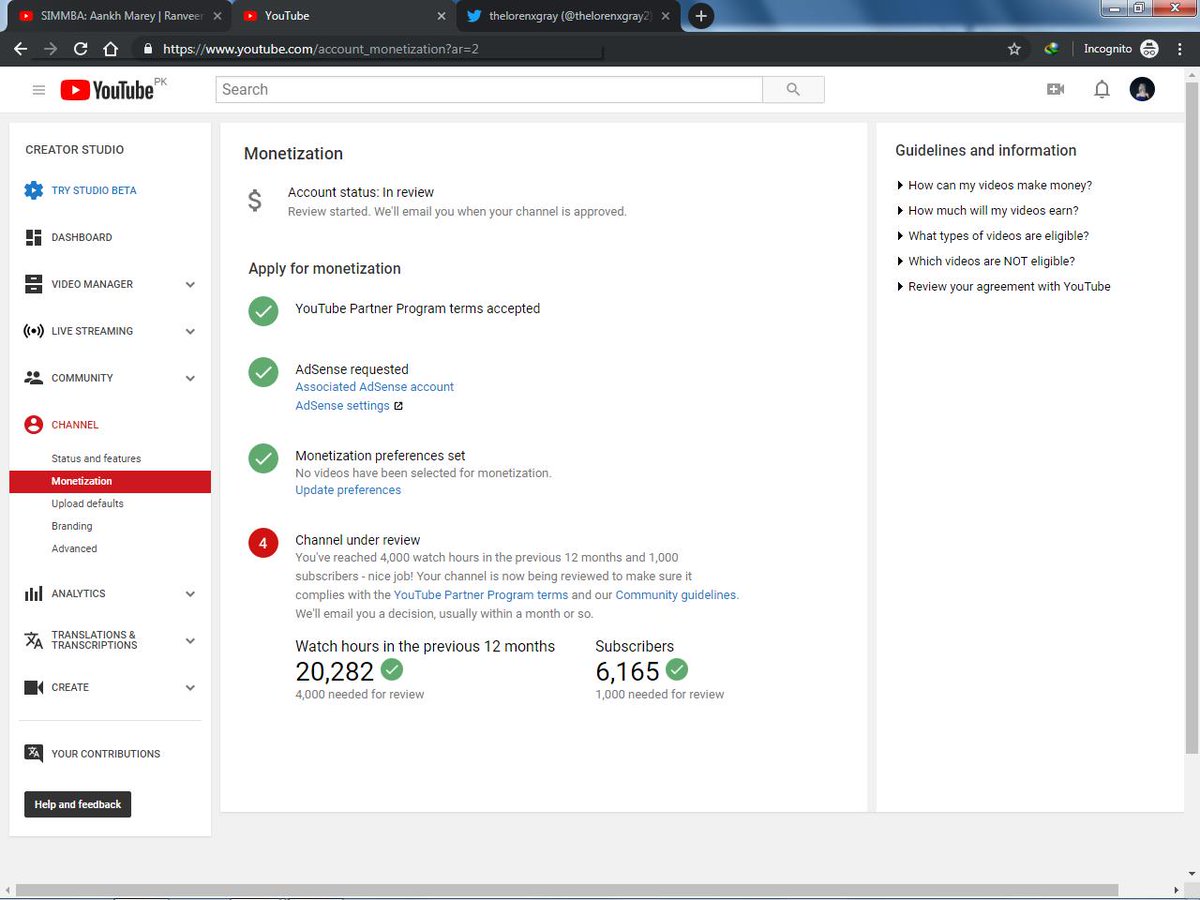
Task: Expand the Analytics section
Action: 190,594
